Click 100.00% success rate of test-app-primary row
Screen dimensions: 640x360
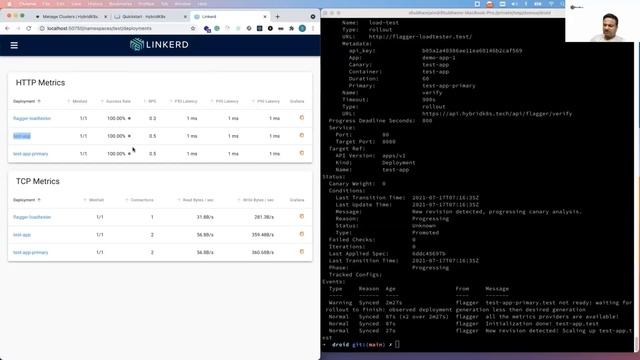pos(116,154)
